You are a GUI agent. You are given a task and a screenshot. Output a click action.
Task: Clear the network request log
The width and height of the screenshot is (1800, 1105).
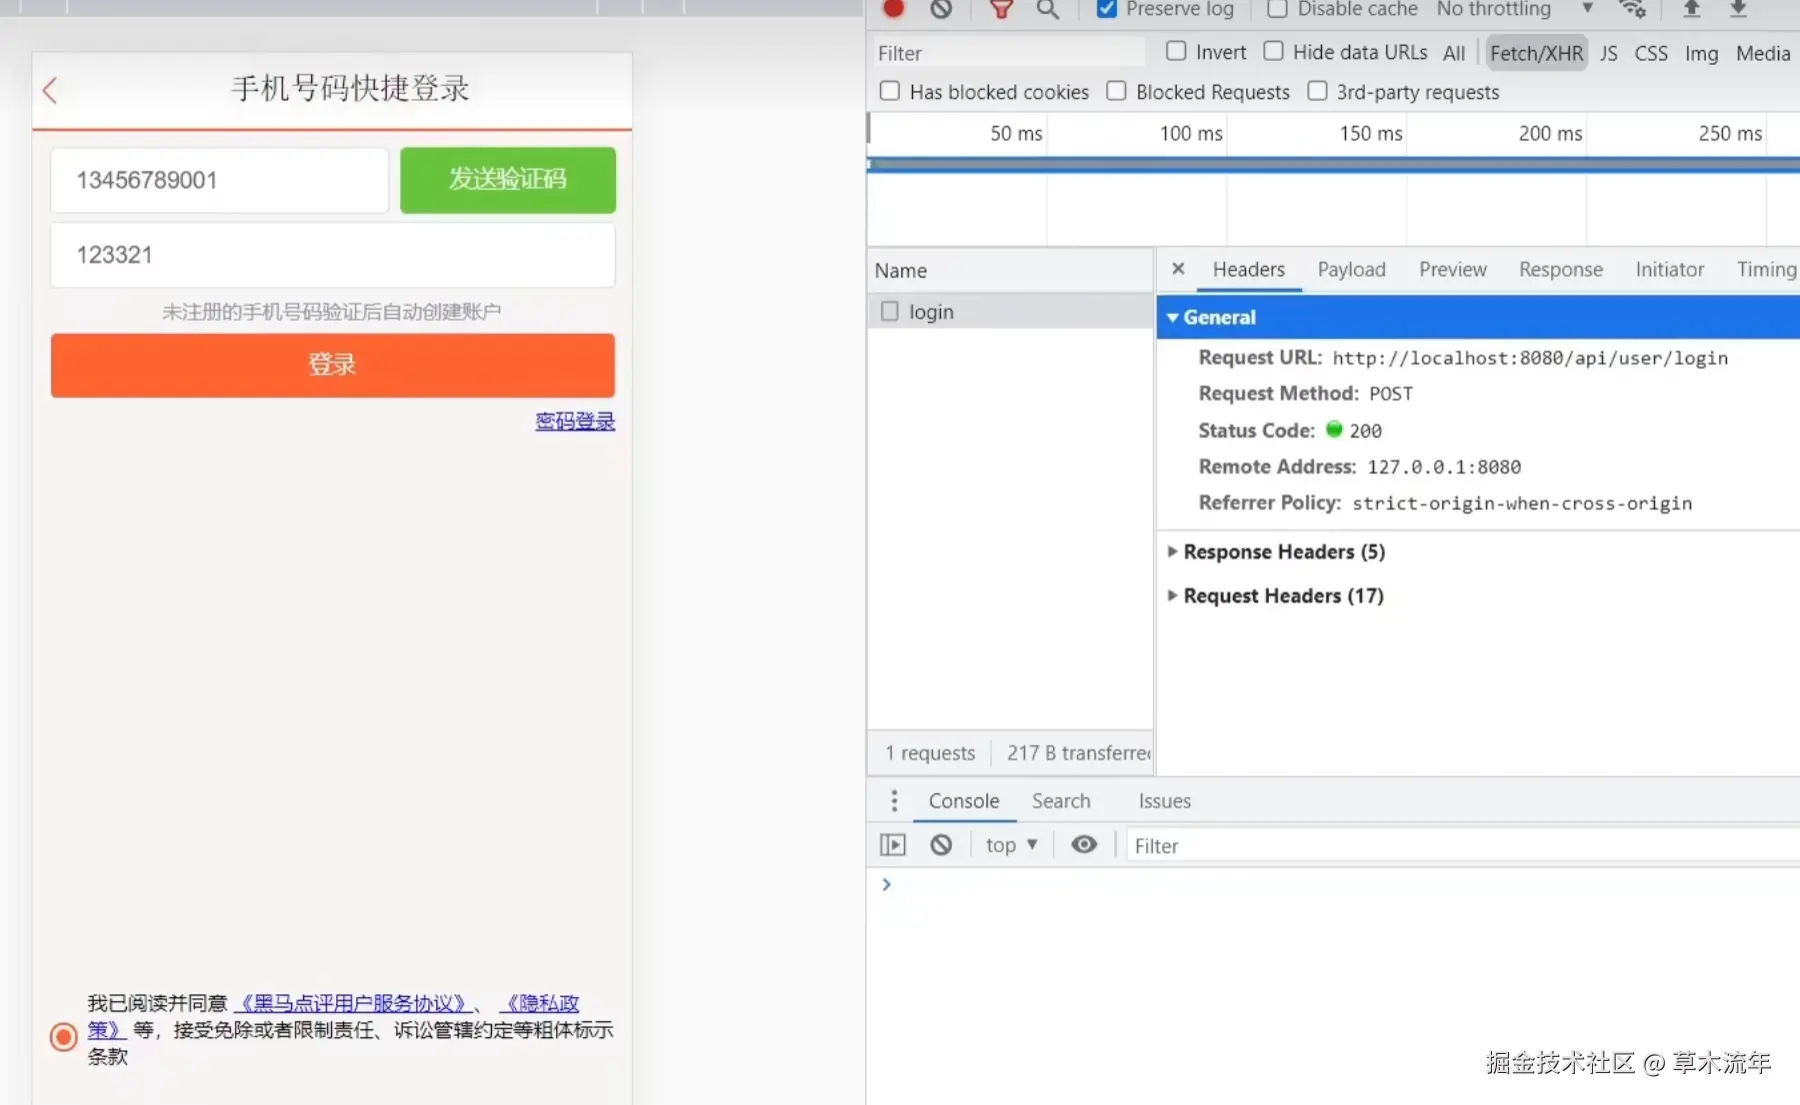940,8
